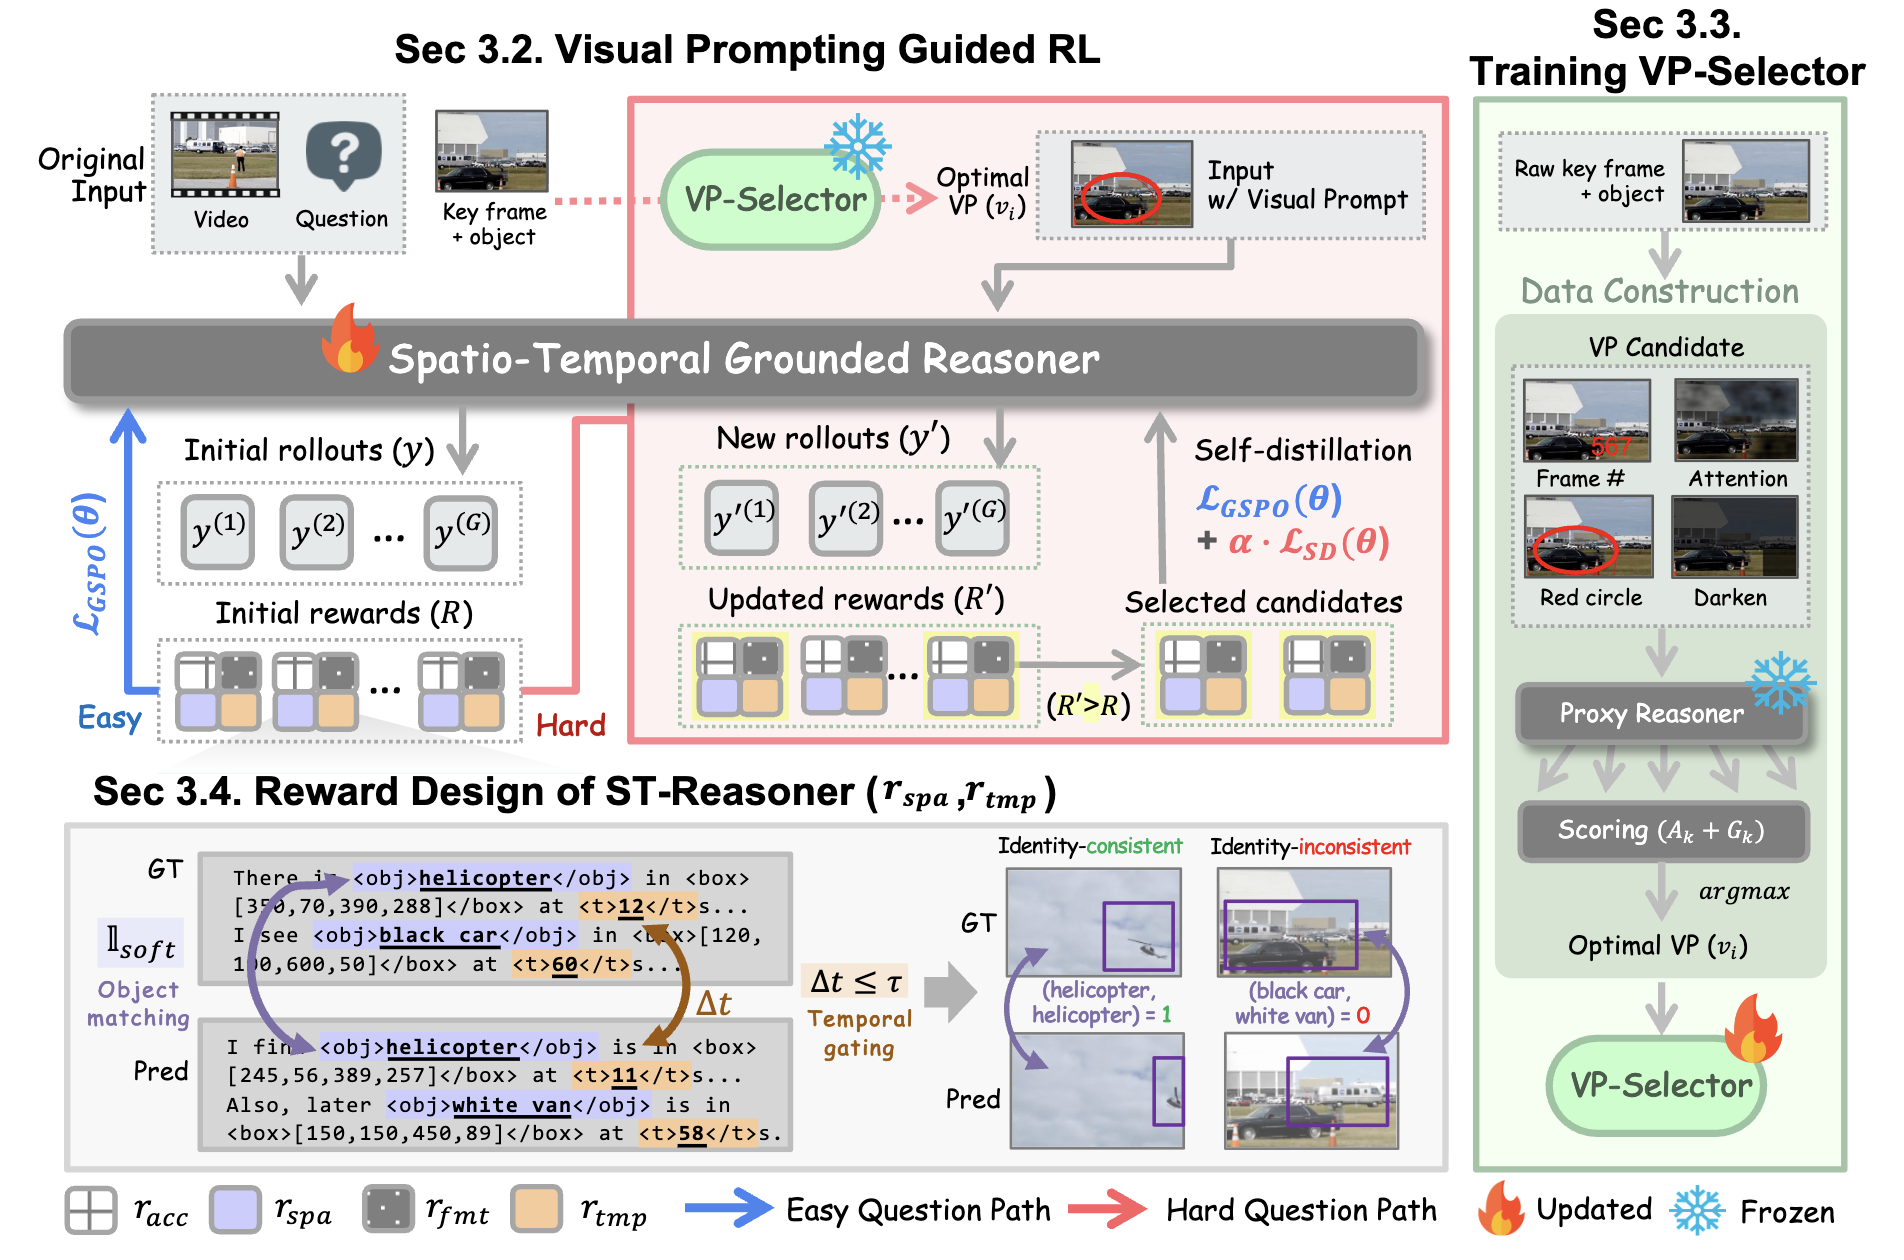The height and width of the screenshot is (1260, 1904).
Task: Click the blue Easy Question Path arrow
Action: 728,1208
